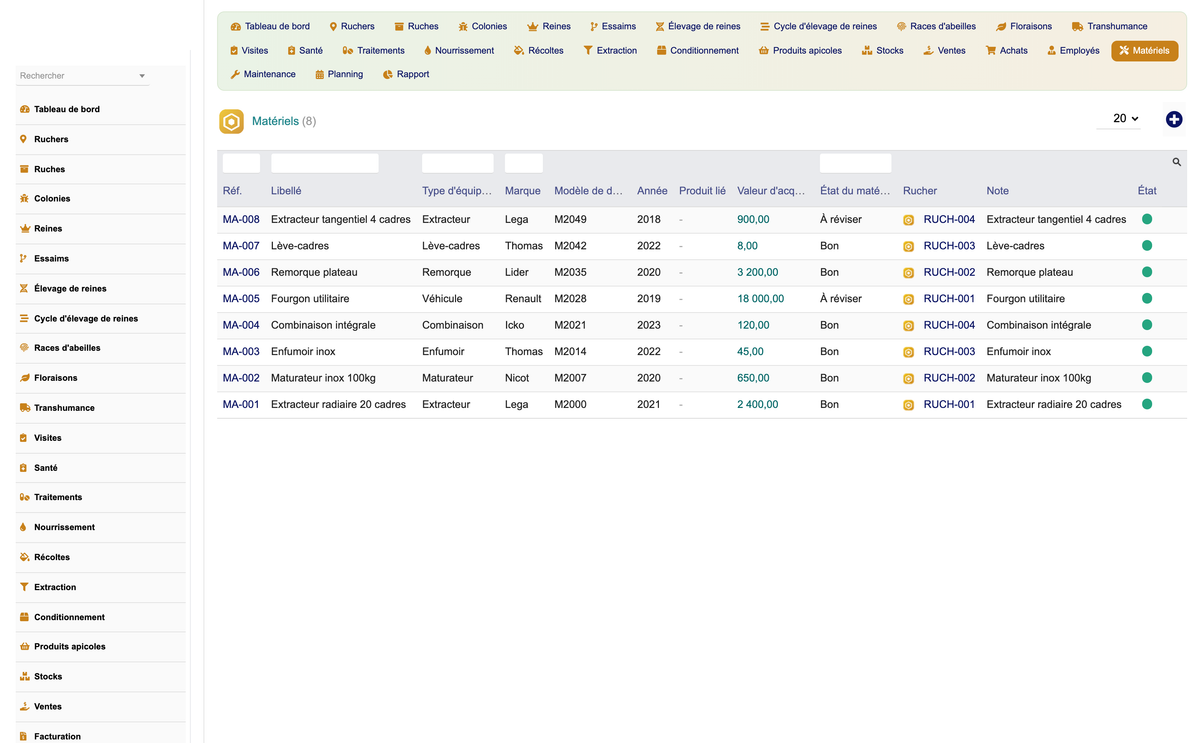Click the Nourrissement drop icon in sidebar
Viewport: 1200px width, 743px height.
pos(24,527)
